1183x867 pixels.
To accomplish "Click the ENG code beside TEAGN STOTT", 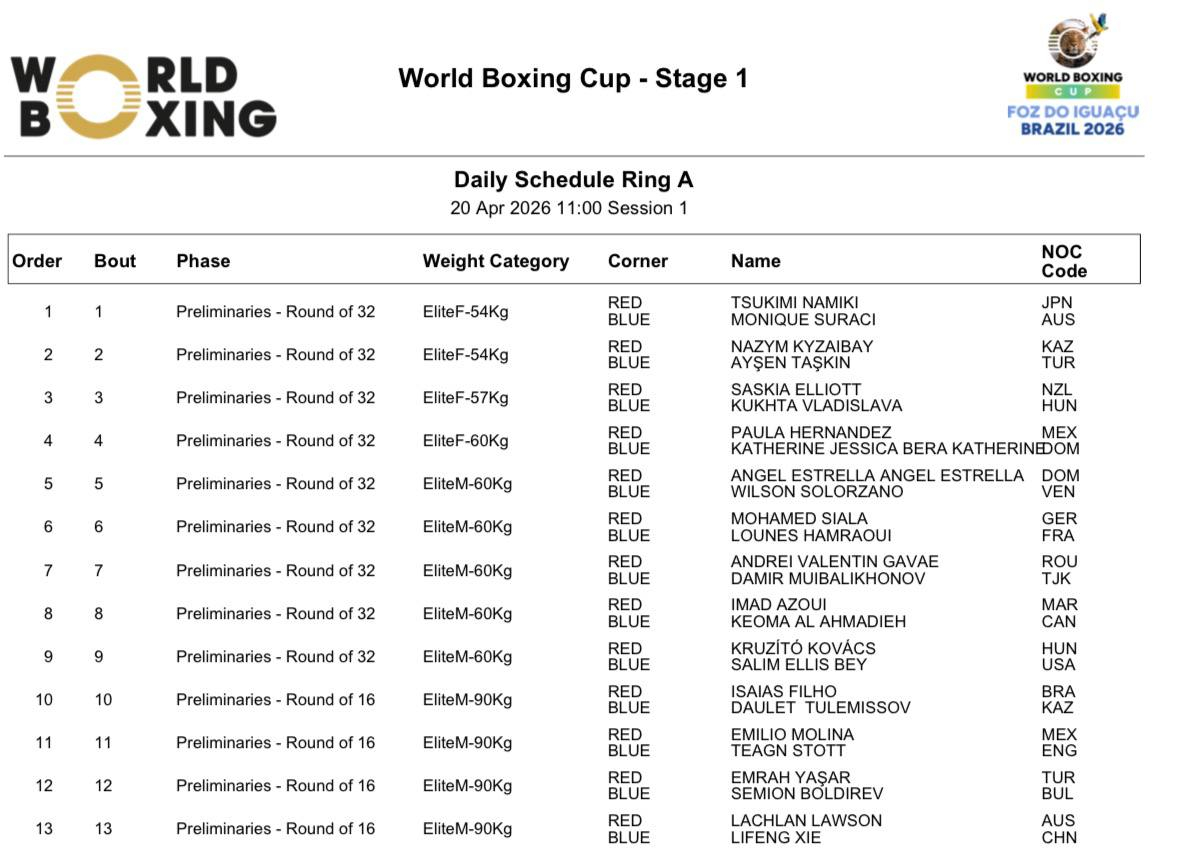I will click(1058, 751).
